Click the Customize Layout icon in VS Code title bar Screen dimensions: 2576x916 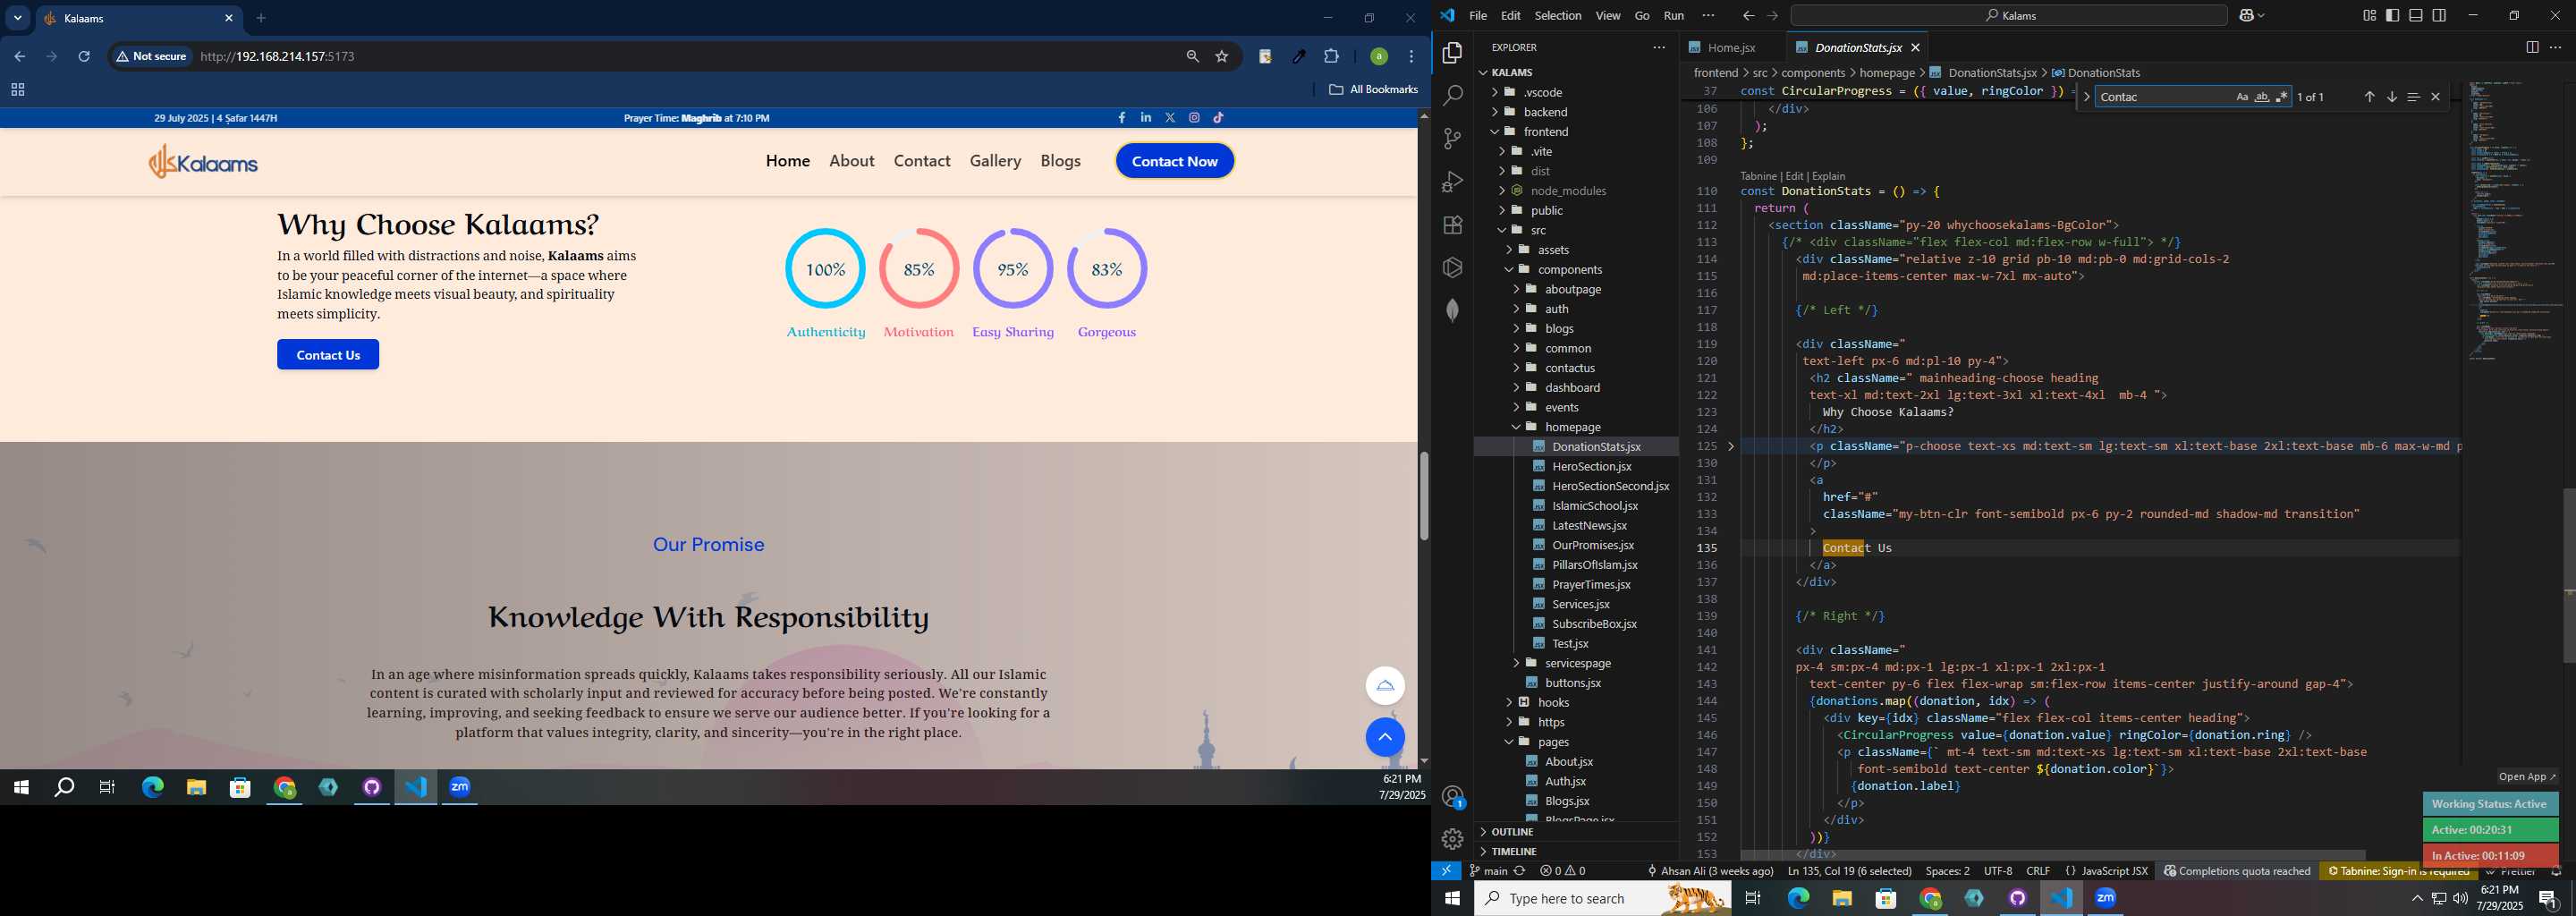tap(2369, 15)
